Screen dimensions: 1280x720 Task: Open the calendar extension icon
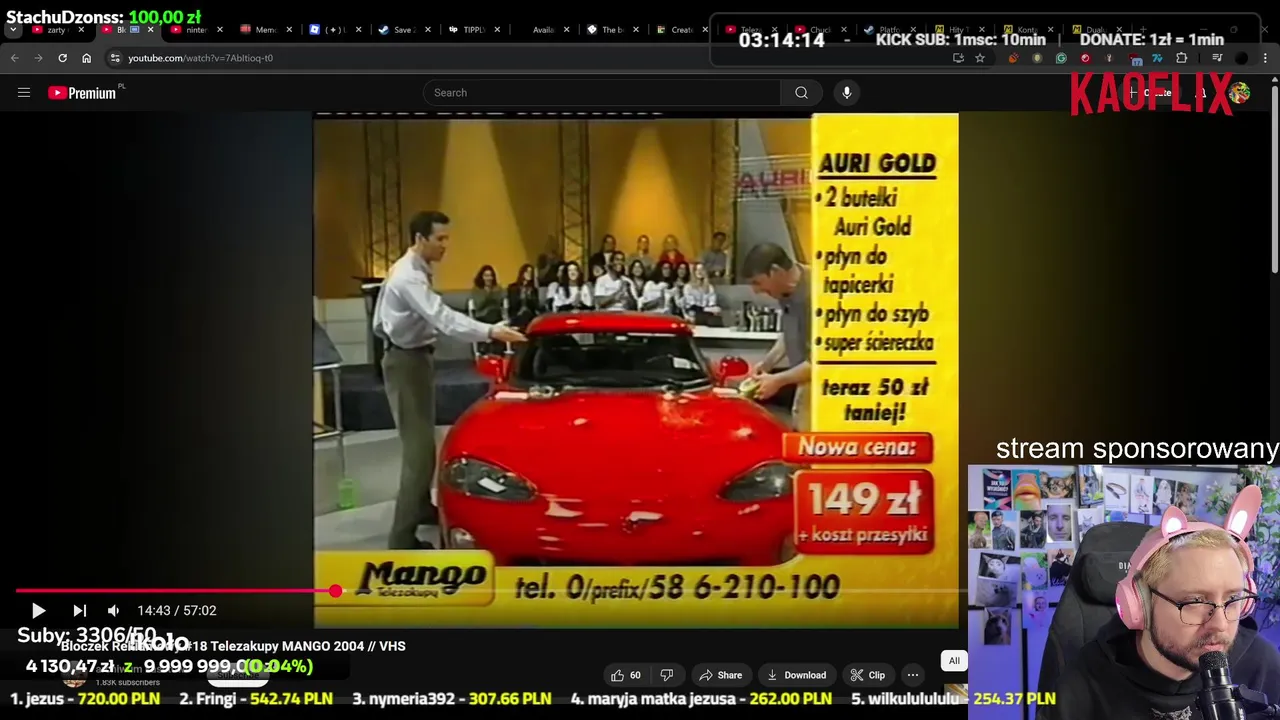pyautogui.click(x=1133, y=58)
